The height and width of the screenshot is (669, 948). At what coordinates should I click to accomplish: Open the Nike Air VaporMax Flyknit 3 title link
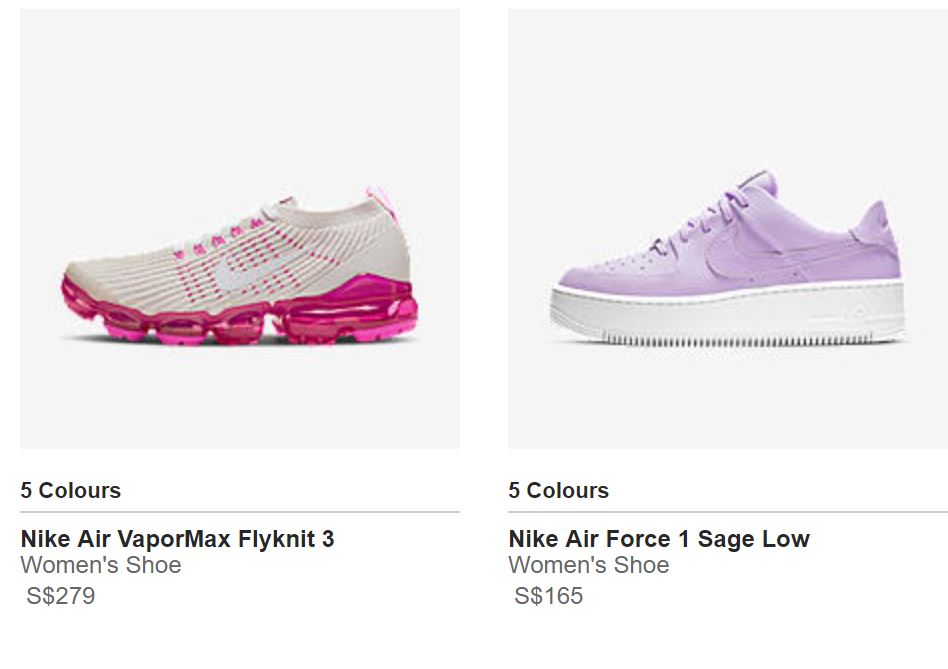[x=177, y=539]
